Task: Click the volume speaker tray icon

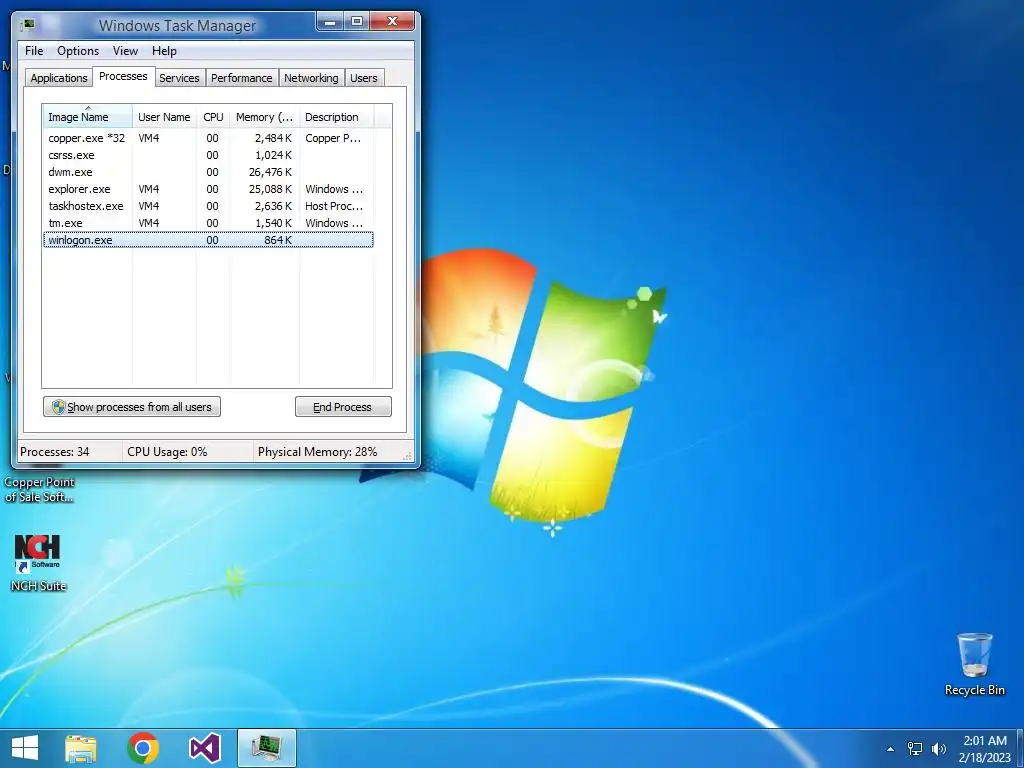Action: click(x=939, y=749)
